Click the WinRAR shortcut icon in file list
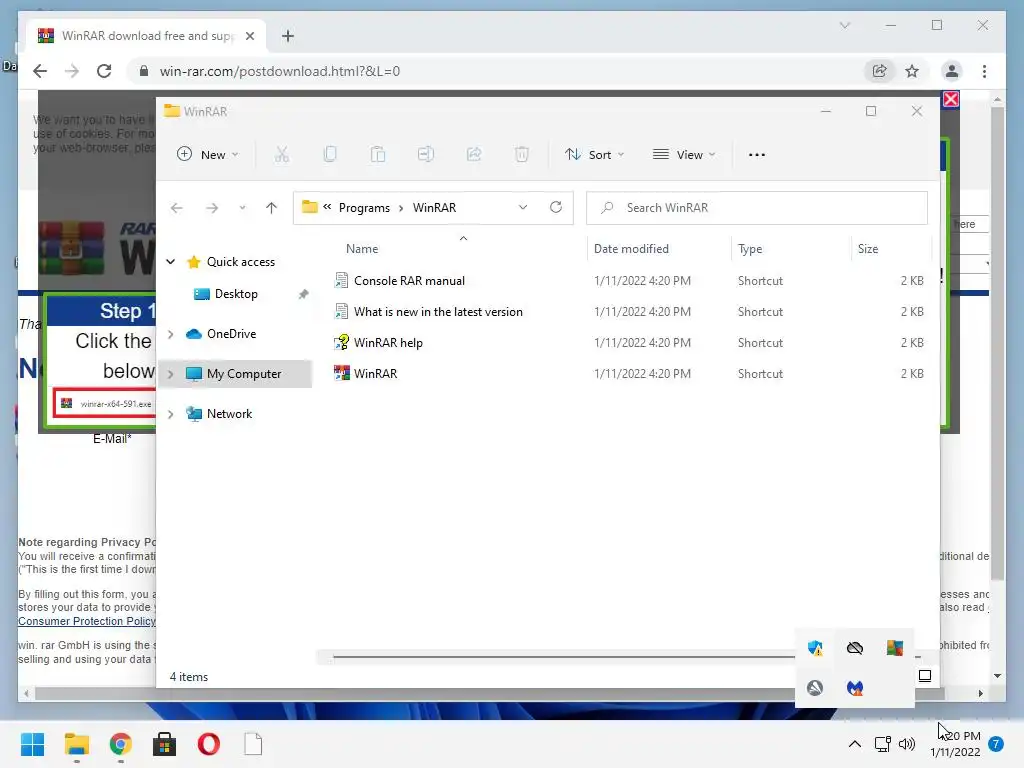Viewport: 1024px width, 768px height. [342, 373]
